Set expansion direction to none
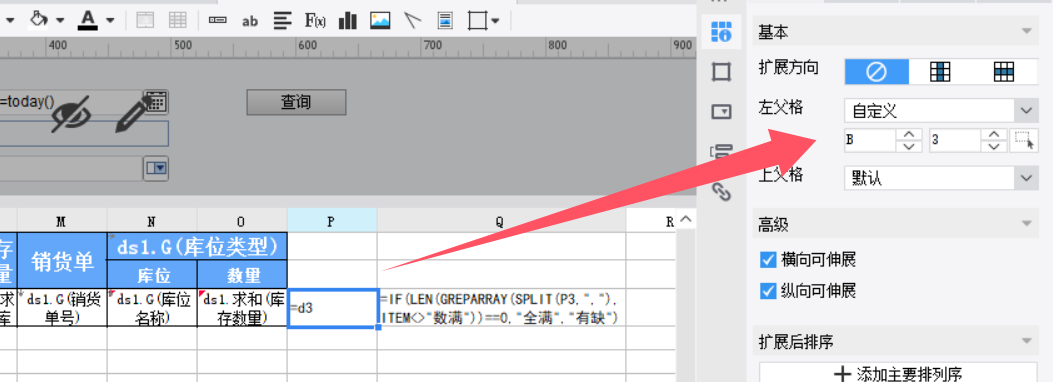 876,72
